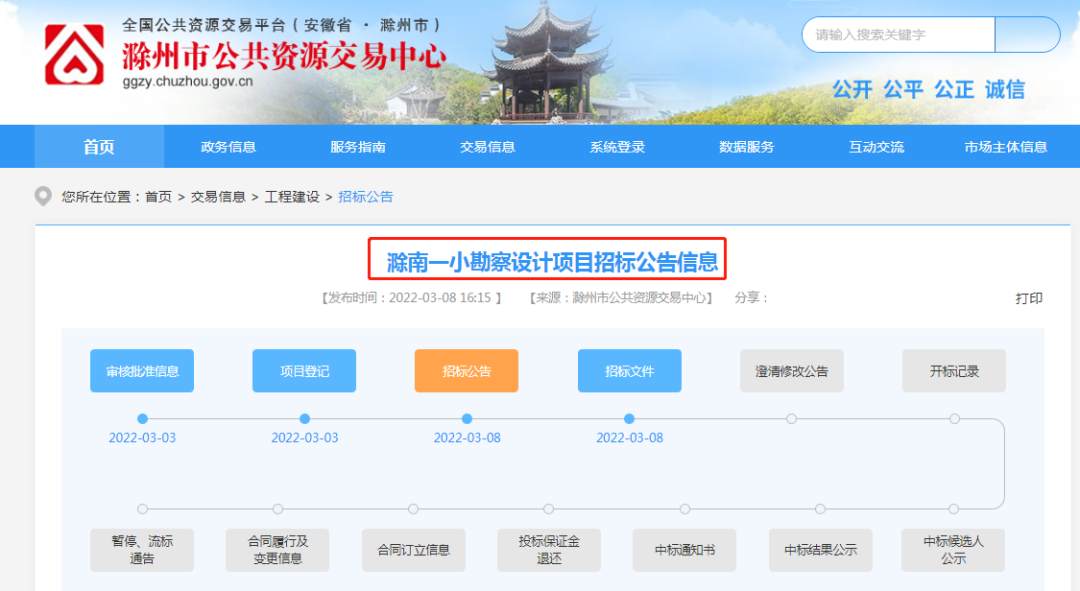
Task: Select the 中标通知书 step button
Action: point(685,550)
